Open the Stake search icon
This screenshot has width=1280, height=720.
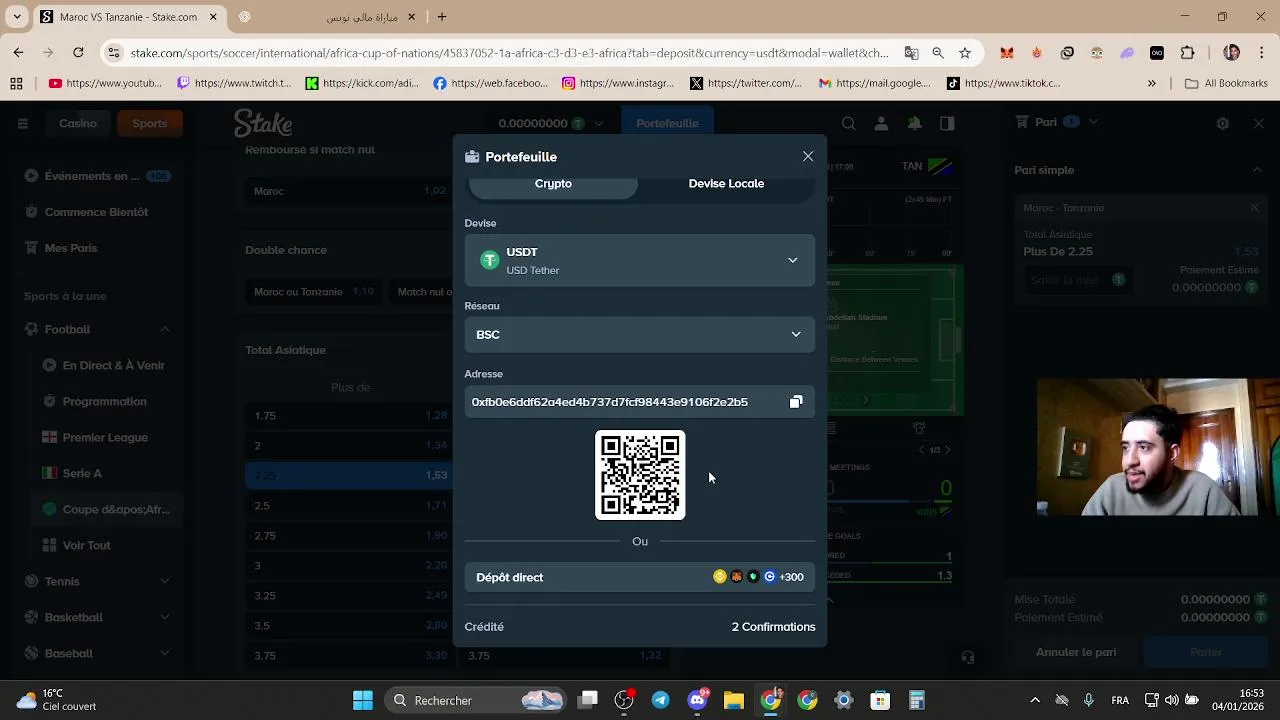(848, 123)
